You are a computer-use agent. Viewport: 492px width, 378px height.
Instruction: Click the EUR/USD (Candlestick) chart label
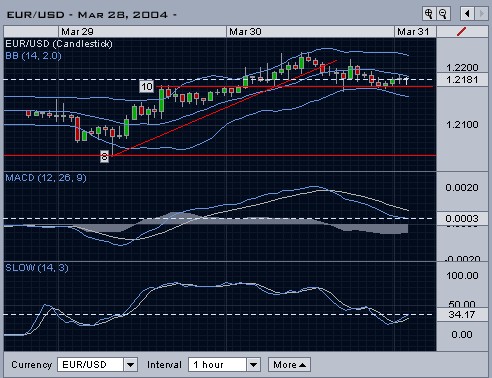(x=59, y=44)
